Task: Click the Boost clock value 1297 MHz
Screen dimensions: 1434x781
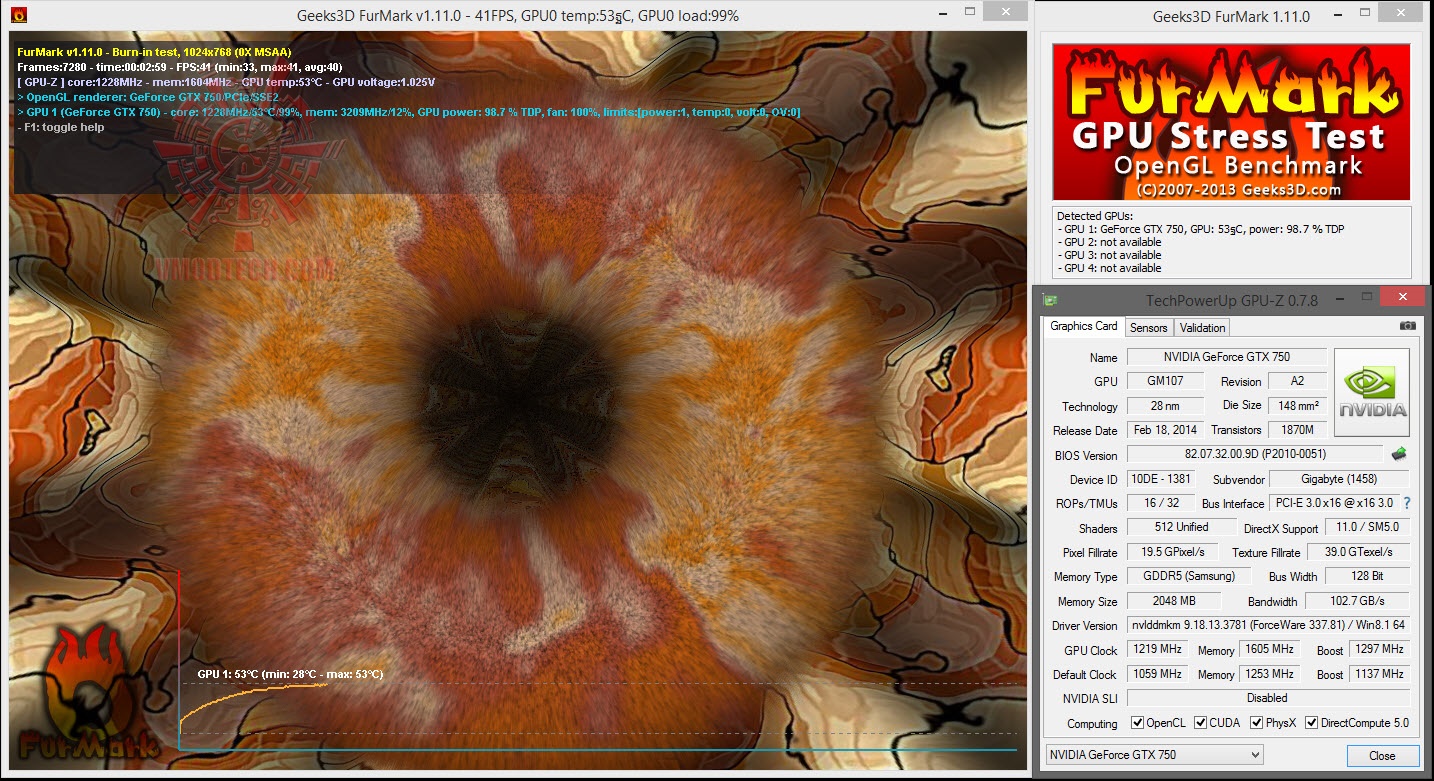Action: (1380, 649)
